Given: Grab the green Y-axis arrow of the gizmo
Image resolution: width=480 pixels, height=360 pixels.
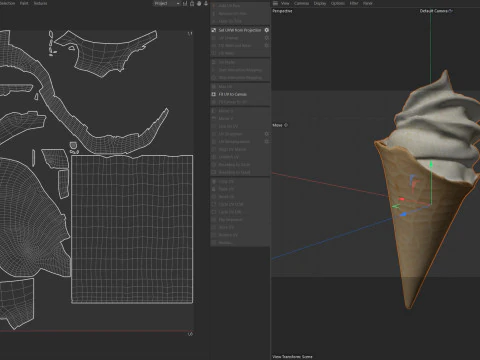Looking at the screenshot, I should [431, 164].
